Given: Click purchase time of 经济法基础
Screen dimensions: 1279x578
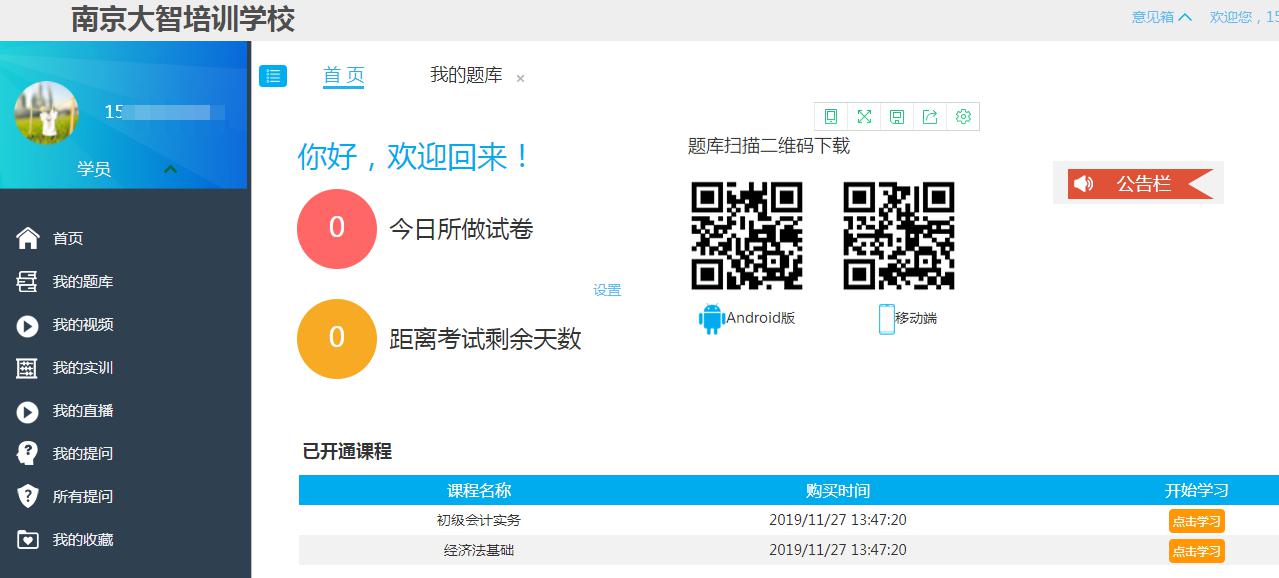Looking at the screenshot, I should (x=838, y=550).
